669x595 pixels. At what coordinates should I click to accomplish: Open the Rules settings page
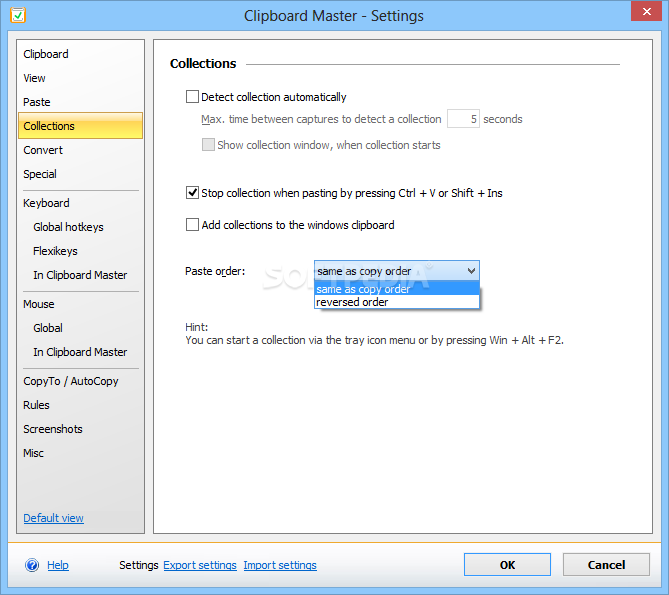click(36, 405)
